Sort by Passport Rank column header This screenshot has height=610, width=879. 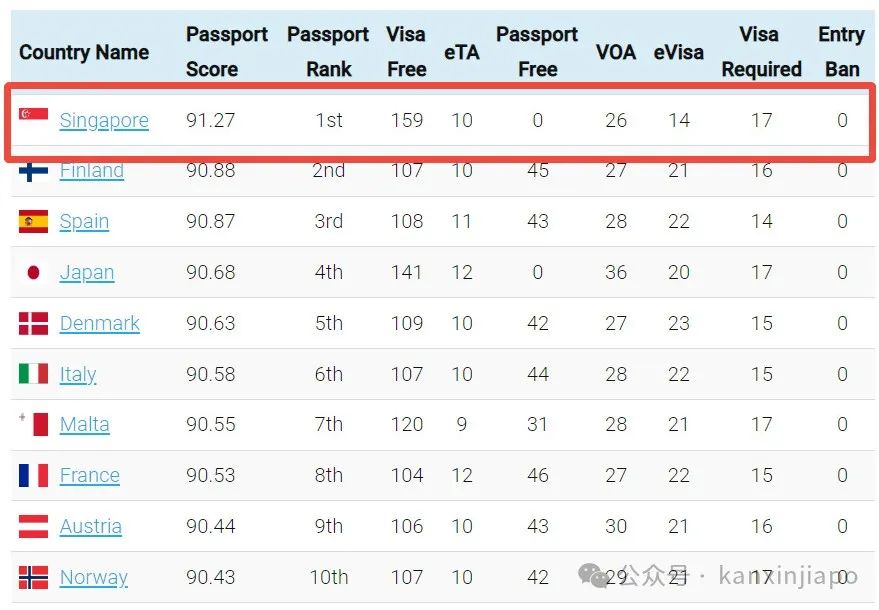tap(328, 52)
